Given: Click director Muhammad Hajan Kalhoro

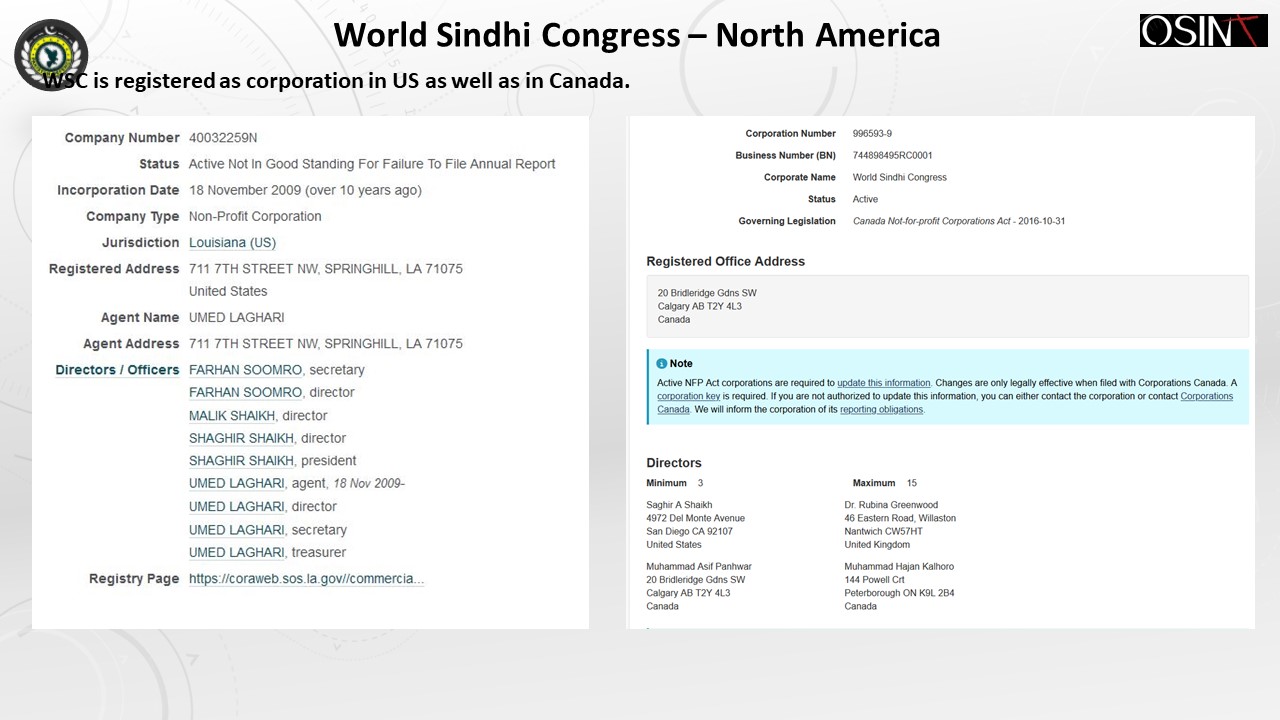Looking at the screenshot, I should pyautogui.click(x=897, y=567).
